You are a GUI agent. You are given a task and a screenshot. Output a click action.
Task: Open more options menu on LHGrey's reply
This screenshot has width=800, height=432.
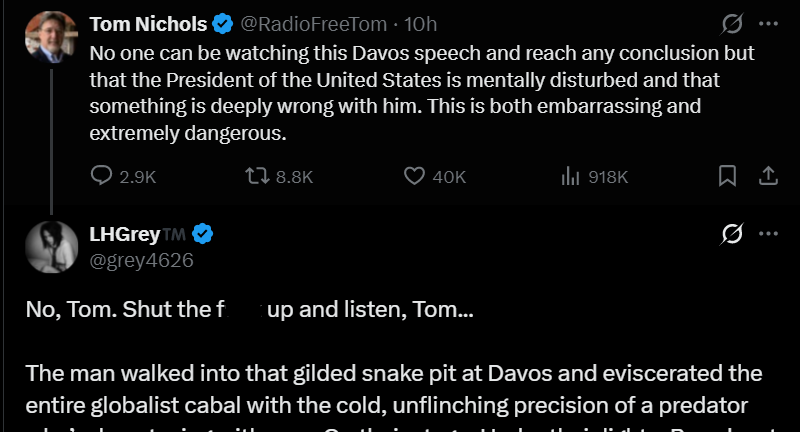pyautogui.click(x=768, y=234)
